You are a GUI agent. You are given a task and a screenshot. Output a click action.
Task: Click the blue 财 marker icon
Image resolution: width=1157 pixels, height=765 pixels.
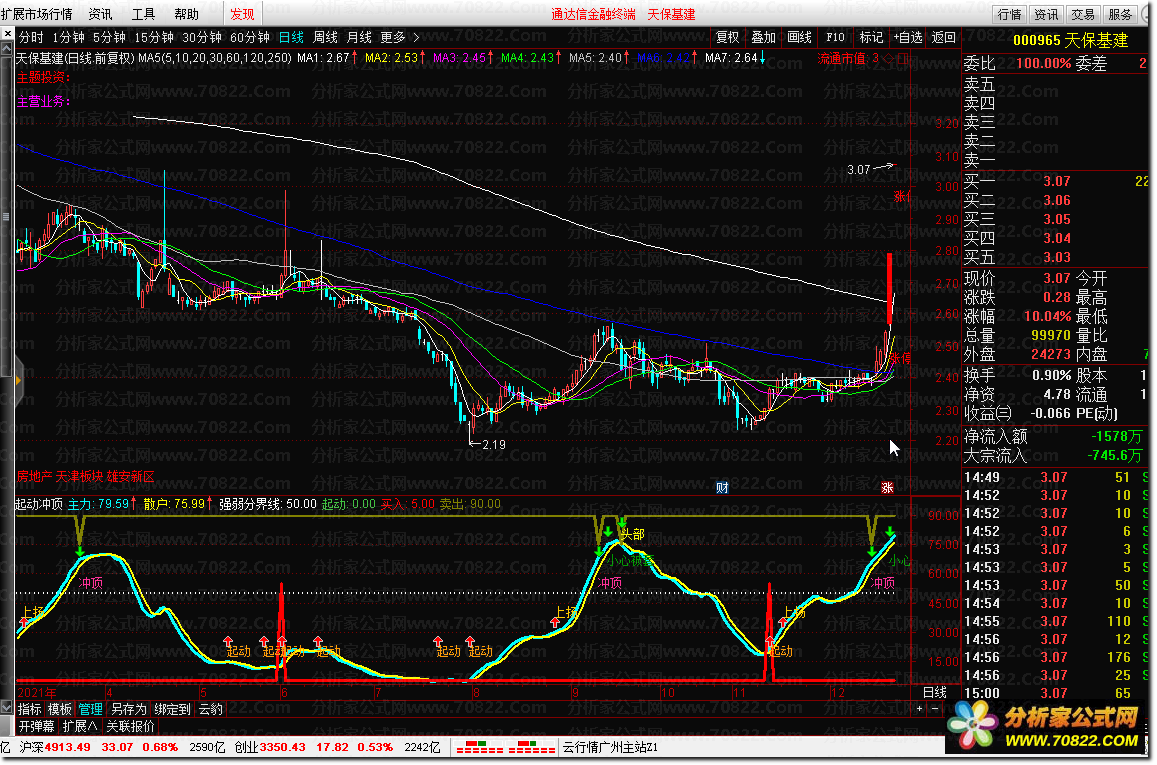pos(722,488)
